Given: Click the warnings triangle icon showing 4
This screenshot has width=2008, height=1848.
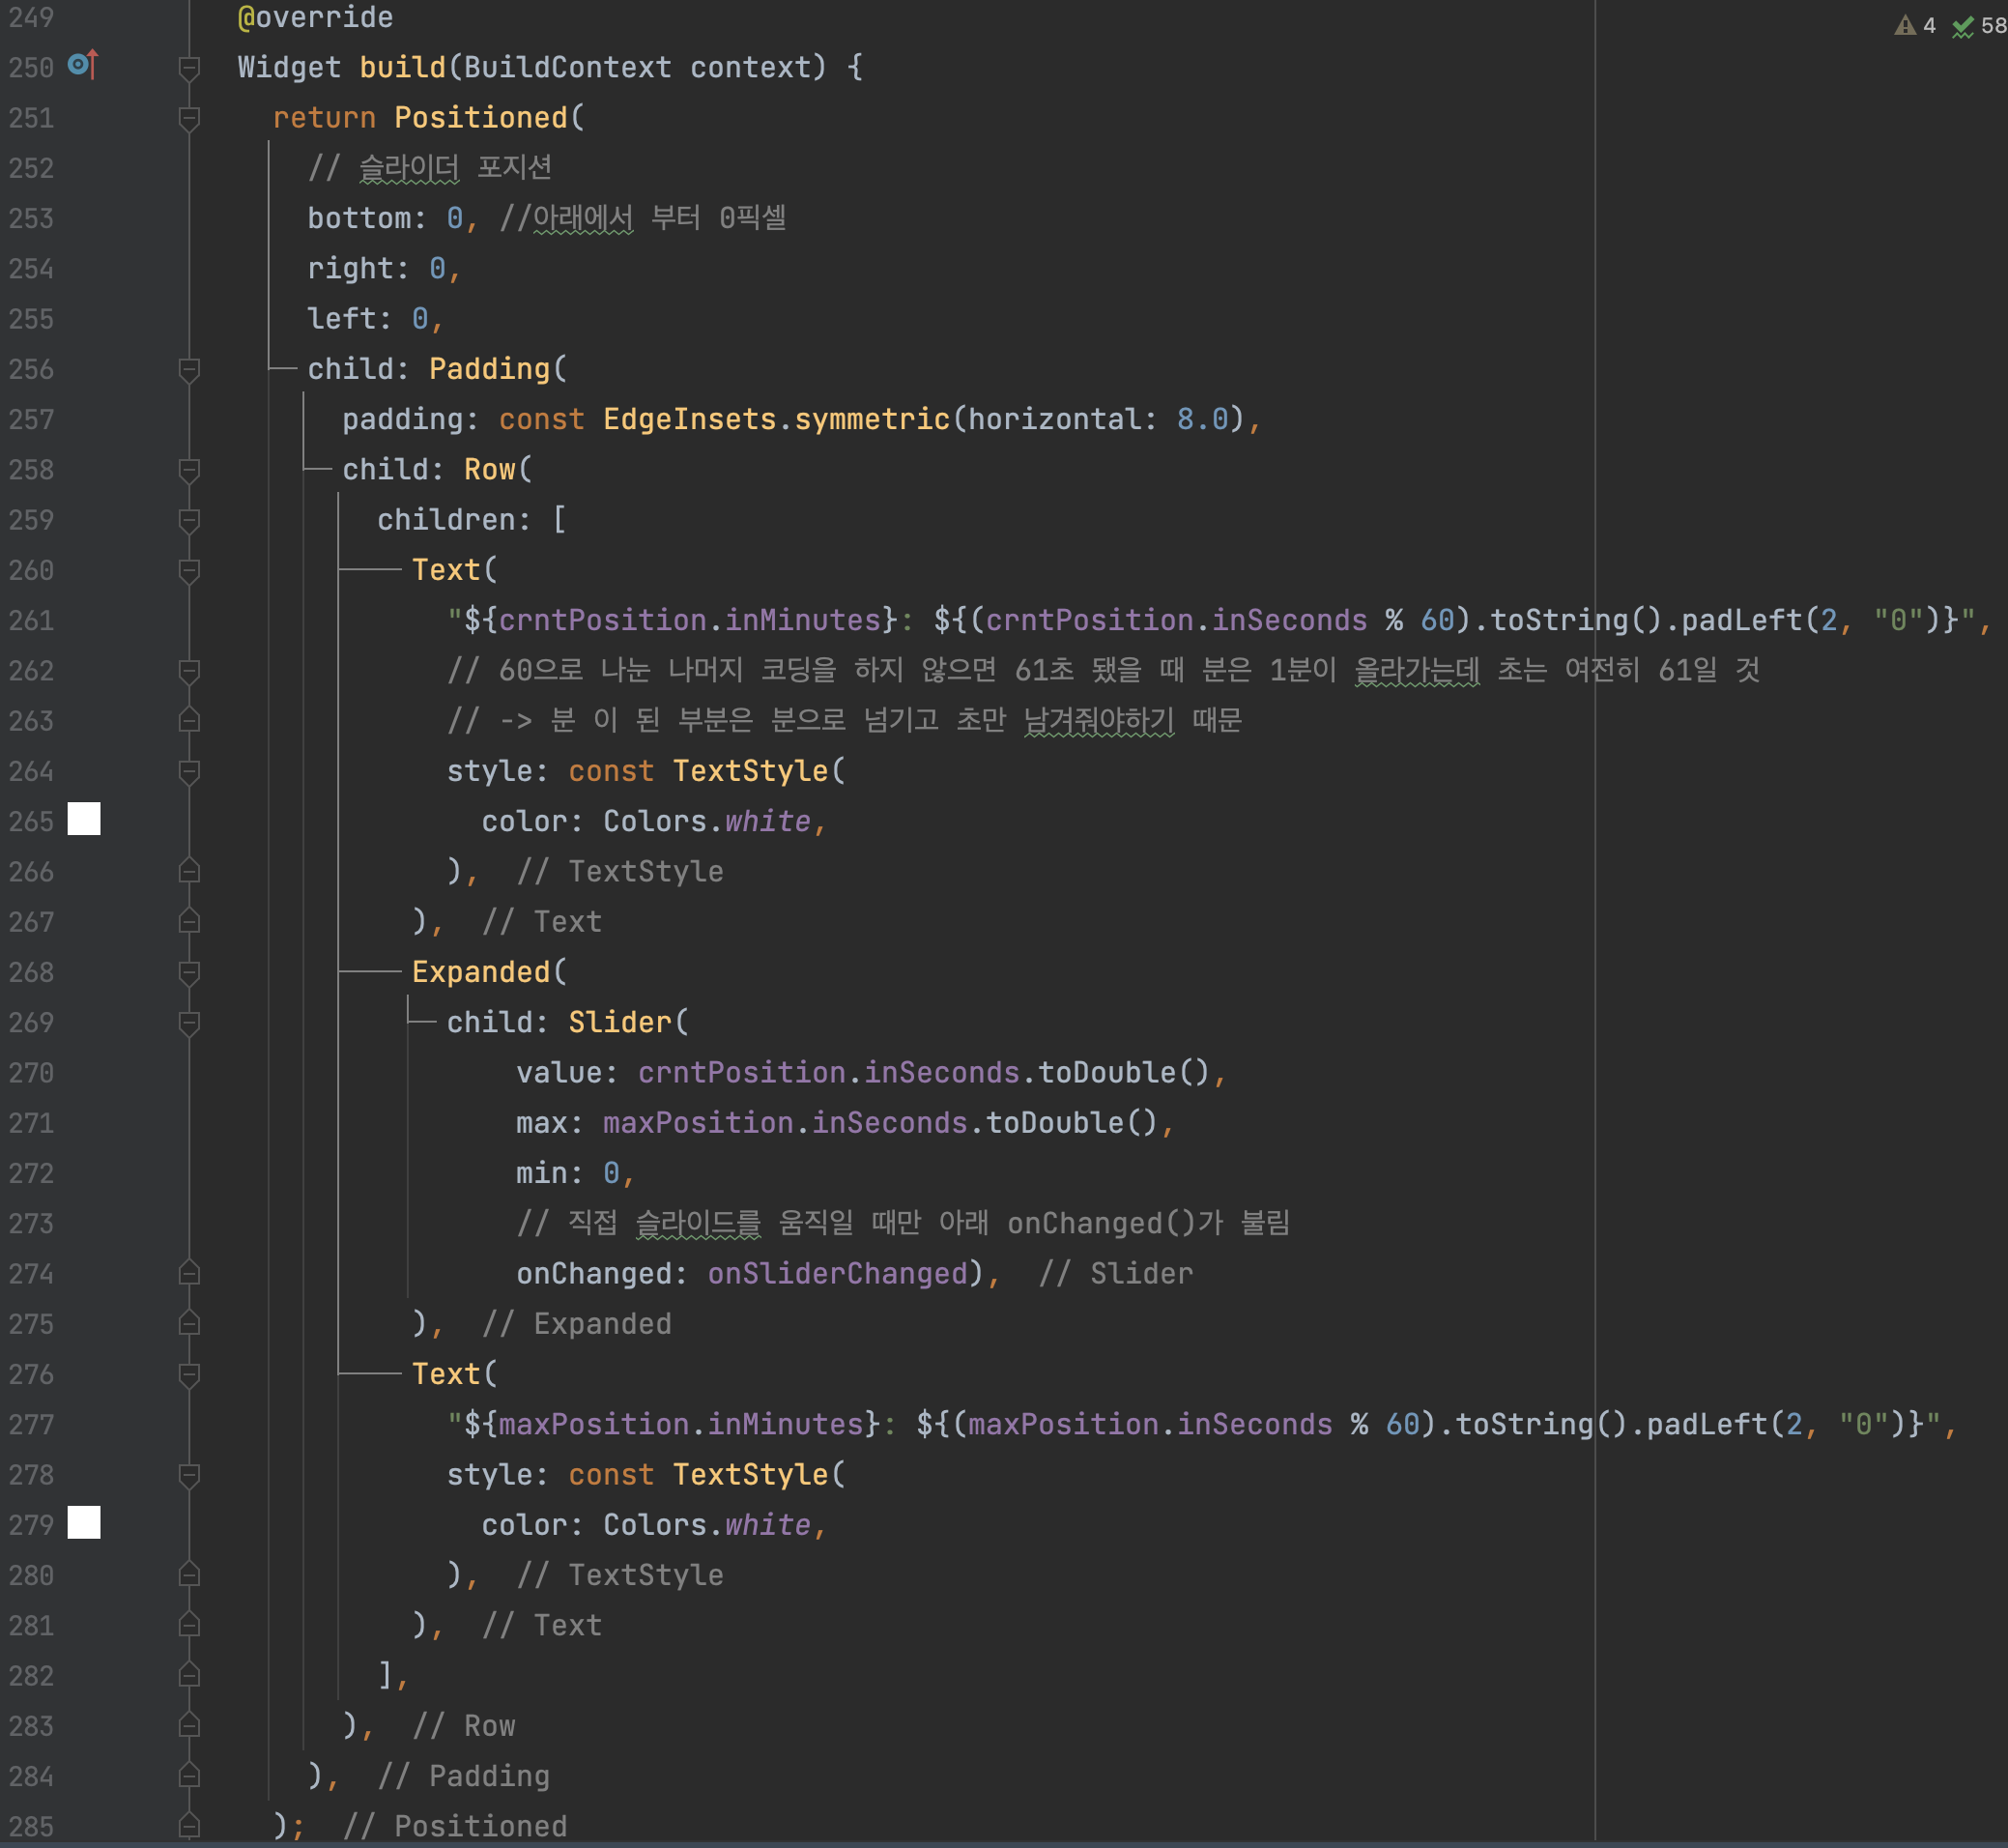Looking at the screenshot, I should point(1904,26).
